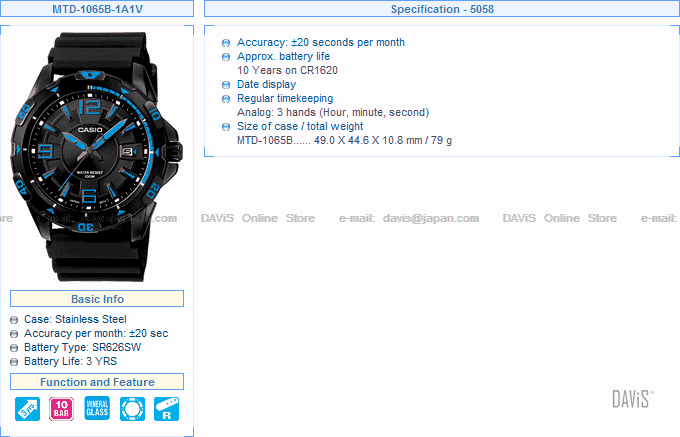Click the bullet beside Accuracy specification

click(x=226, y=43)
